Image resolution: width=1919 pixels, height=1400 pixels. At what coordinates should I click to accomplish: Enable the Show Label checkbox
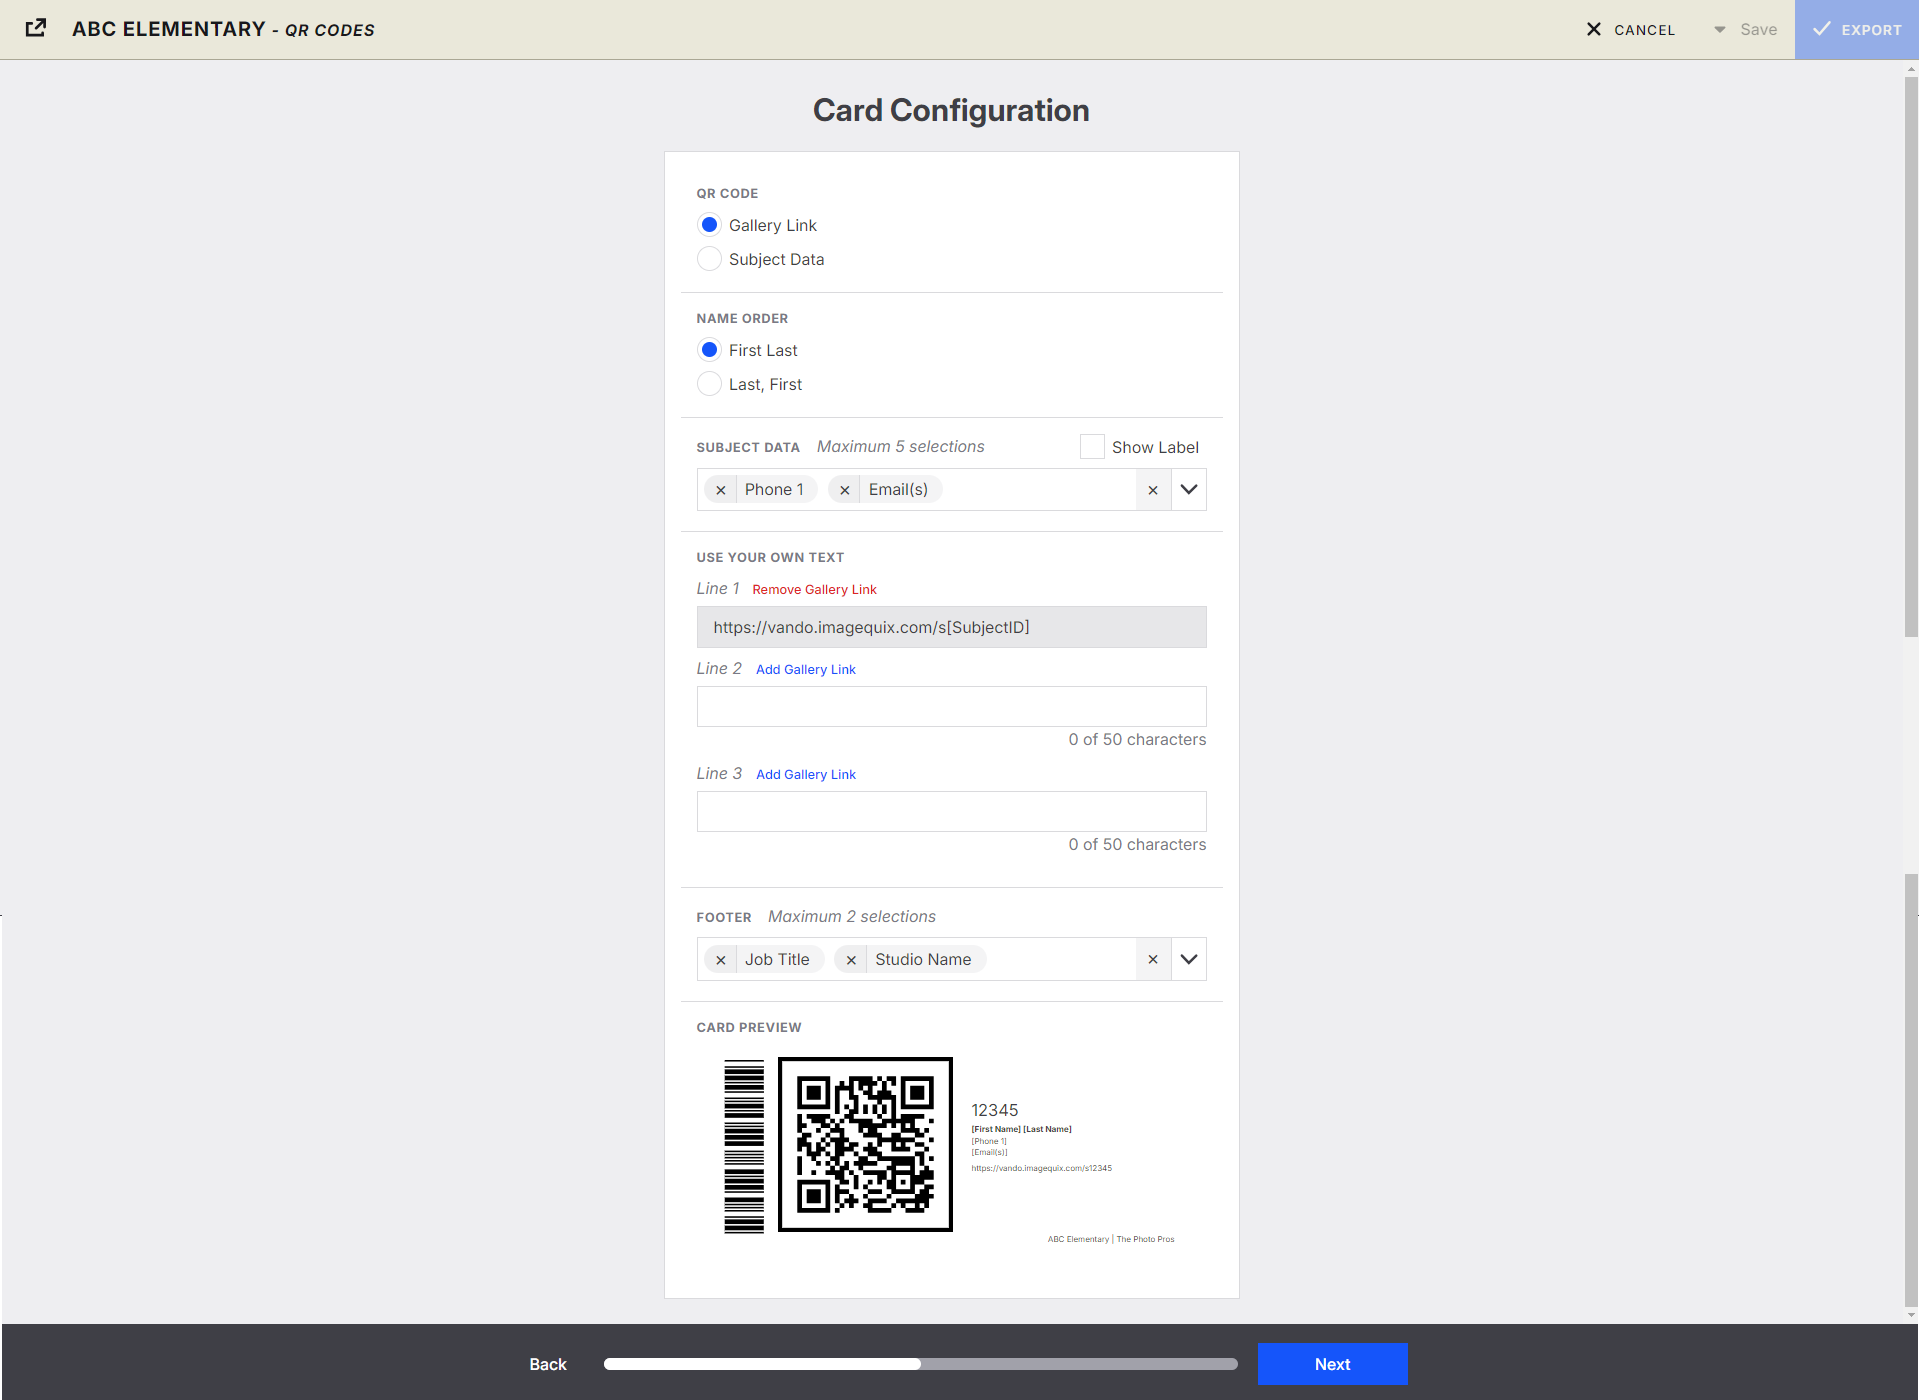1092,447
